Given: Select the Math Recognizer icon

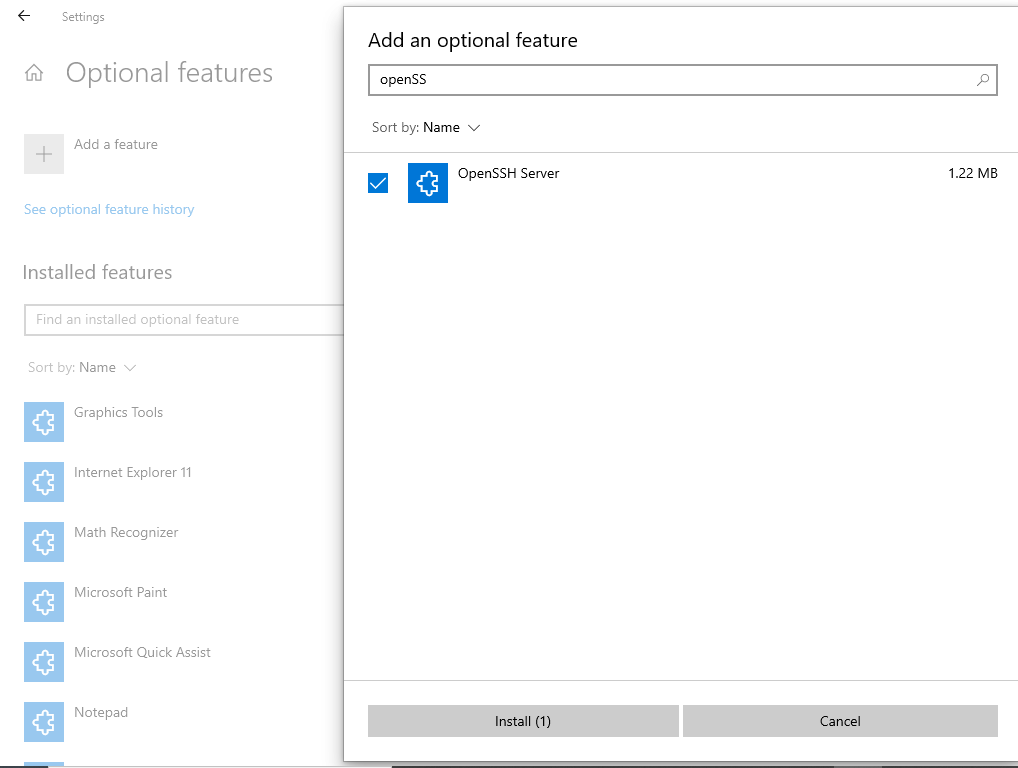Looking at the screenshot, I should coord(44,542).
